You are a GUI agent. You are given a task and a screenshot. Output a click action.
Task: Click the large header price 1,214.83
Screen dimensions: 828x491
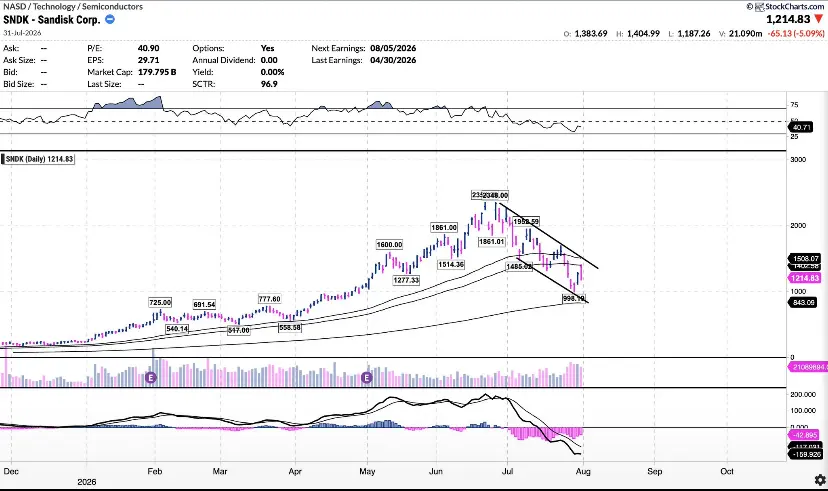point(788,19)
